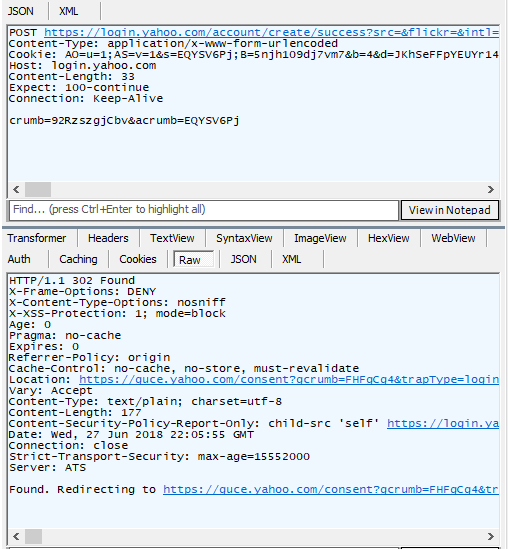508x549 pixels.
Task: Switch to the WebView tab
Action: (453, 238)
